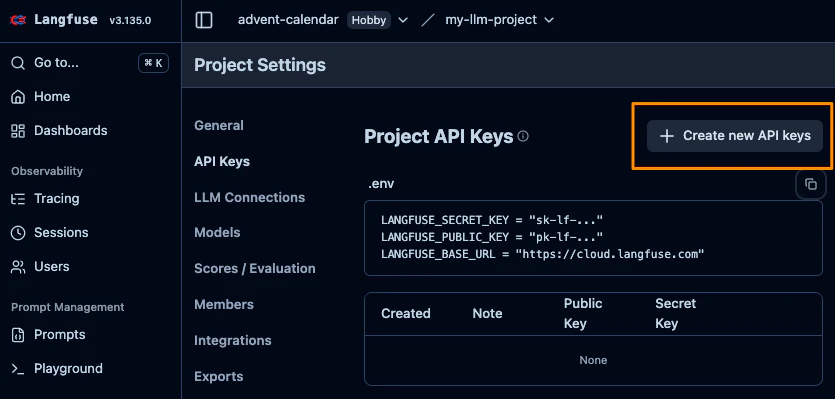The image size is (835, 399).
Task: Click the Prompt Management section label
Action: 68,307
